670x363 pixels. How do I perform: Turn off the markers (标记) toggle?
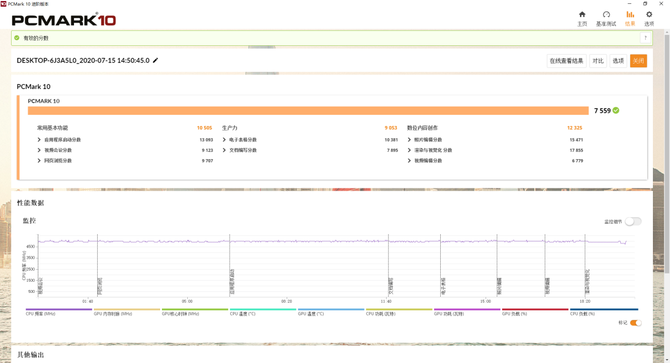point(635,323)
